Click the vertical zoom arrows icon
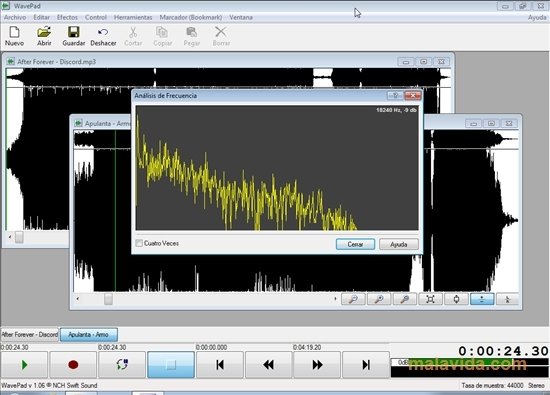 click(456, 299)
